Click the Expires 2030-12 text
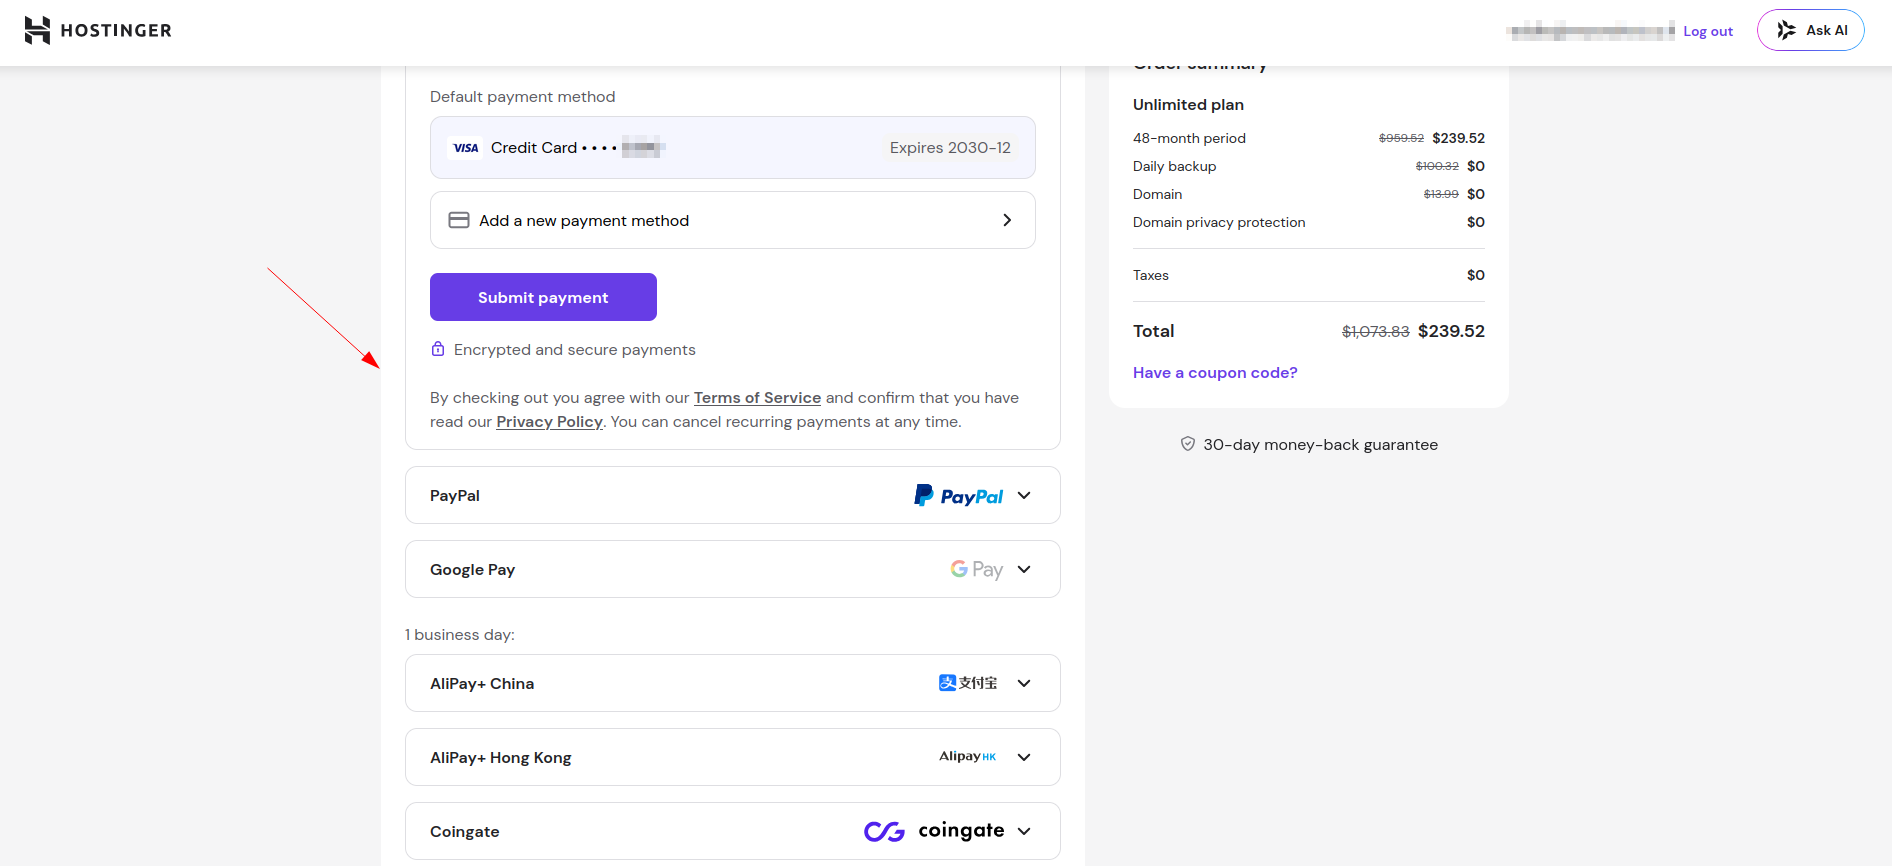The image size is (1892, 866). [x=950, y=148]
